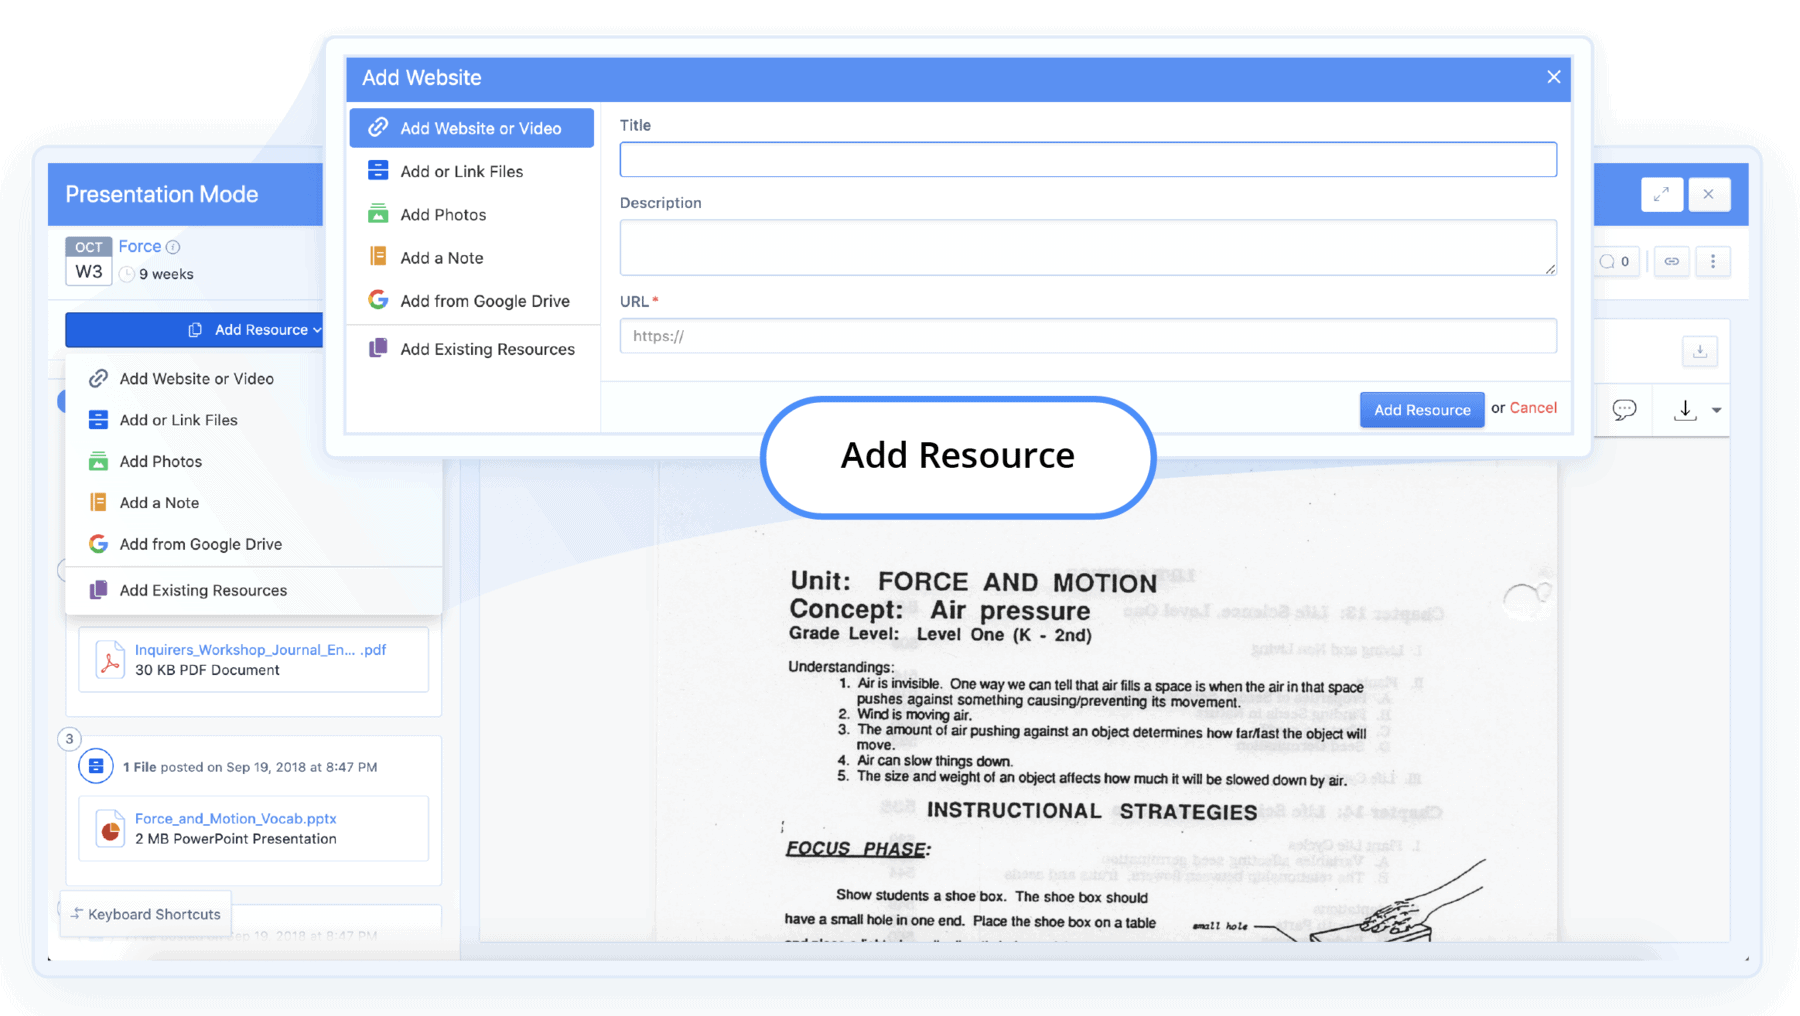Close the Add Website dialog
Image resolution: width=1800 pixels, height=1016 pixels.
(x=1553, y=77)
